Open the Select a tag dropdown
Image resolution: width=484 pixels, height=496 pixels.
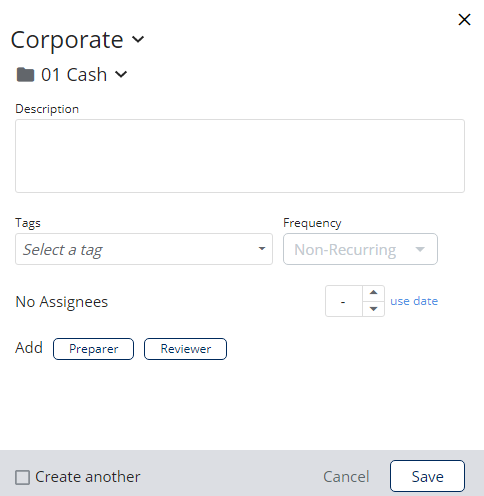pos(144,249)
